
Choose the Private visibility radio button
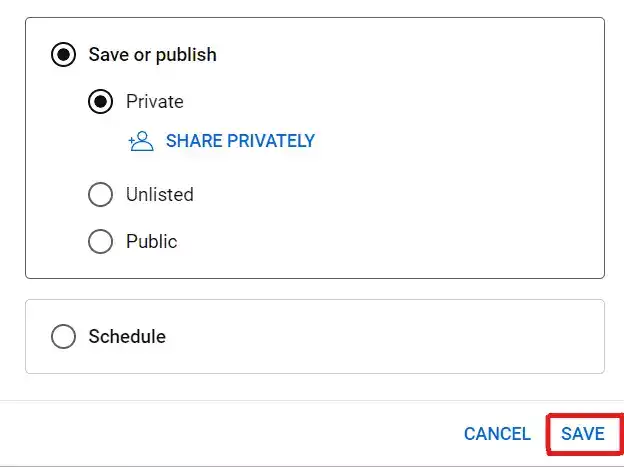100,102
